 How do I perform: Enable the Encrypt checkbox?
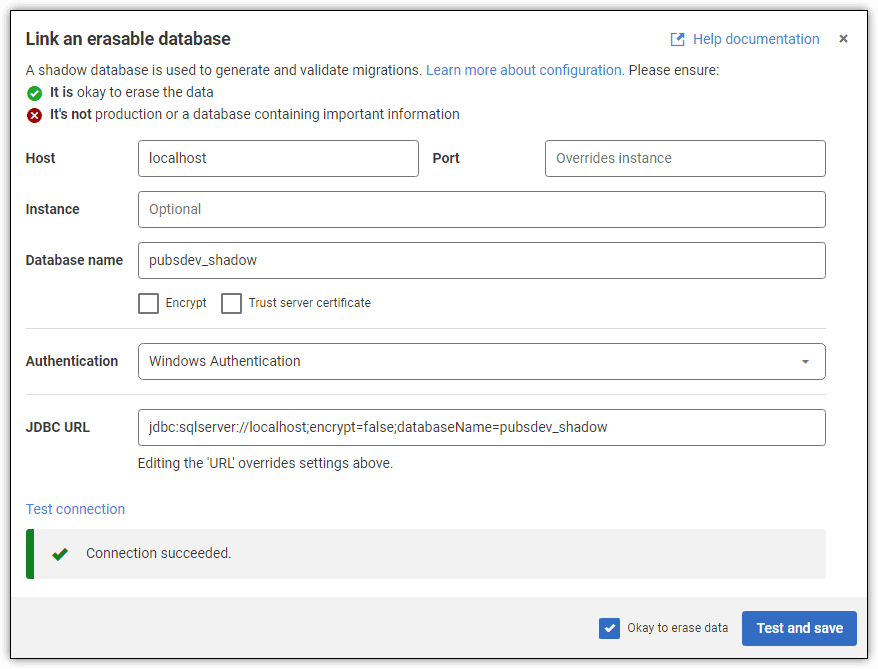coord(148,302)
